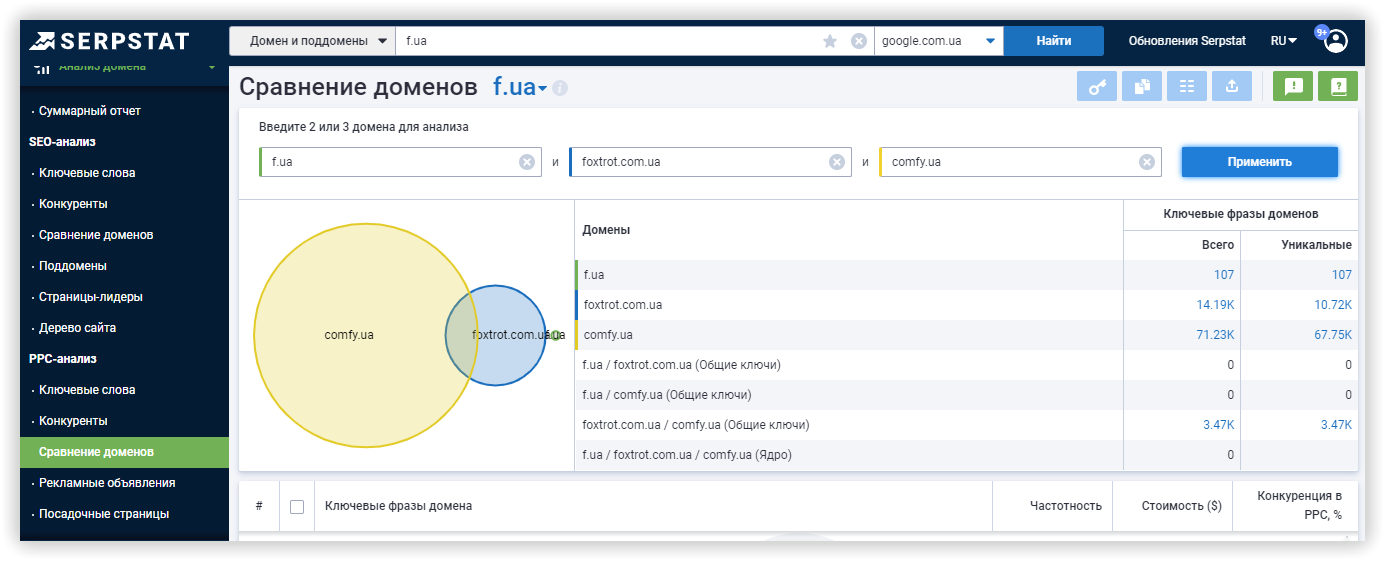Open SEO 'Сравнение доменов' in sidebar
The image size is (1385, 561).
point(96,235)
